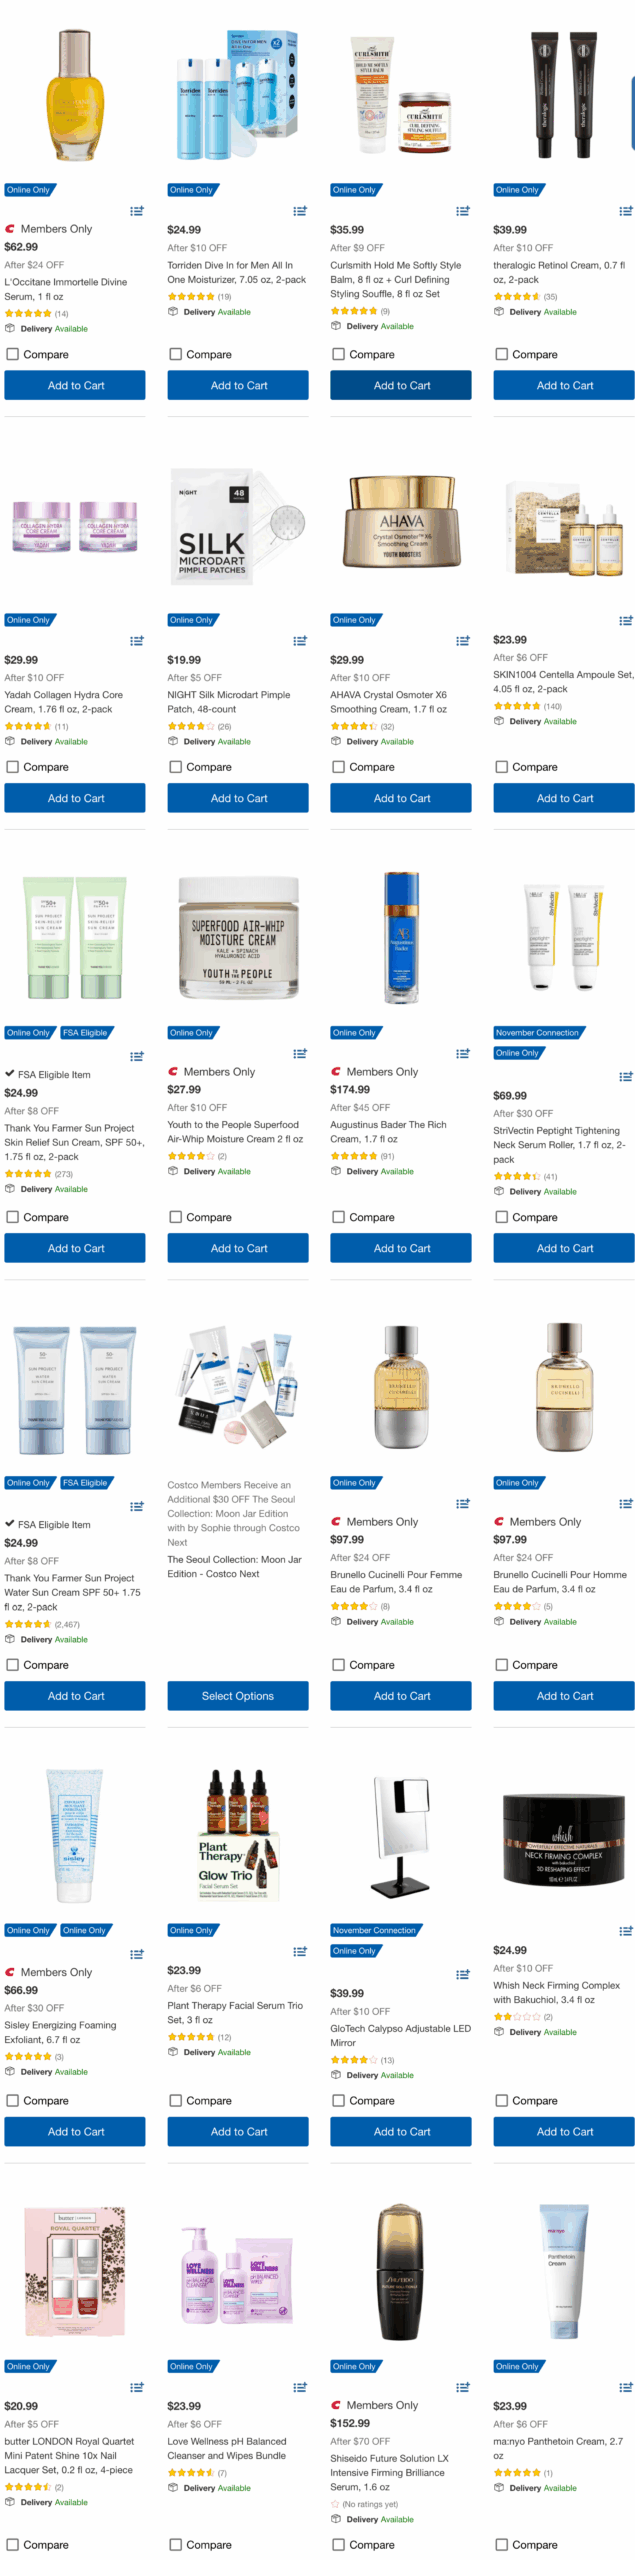
Task: Enable Compare for StriVectin Peptight Neck Serum
Action: pyautogui.click(x=502, y=1217)
